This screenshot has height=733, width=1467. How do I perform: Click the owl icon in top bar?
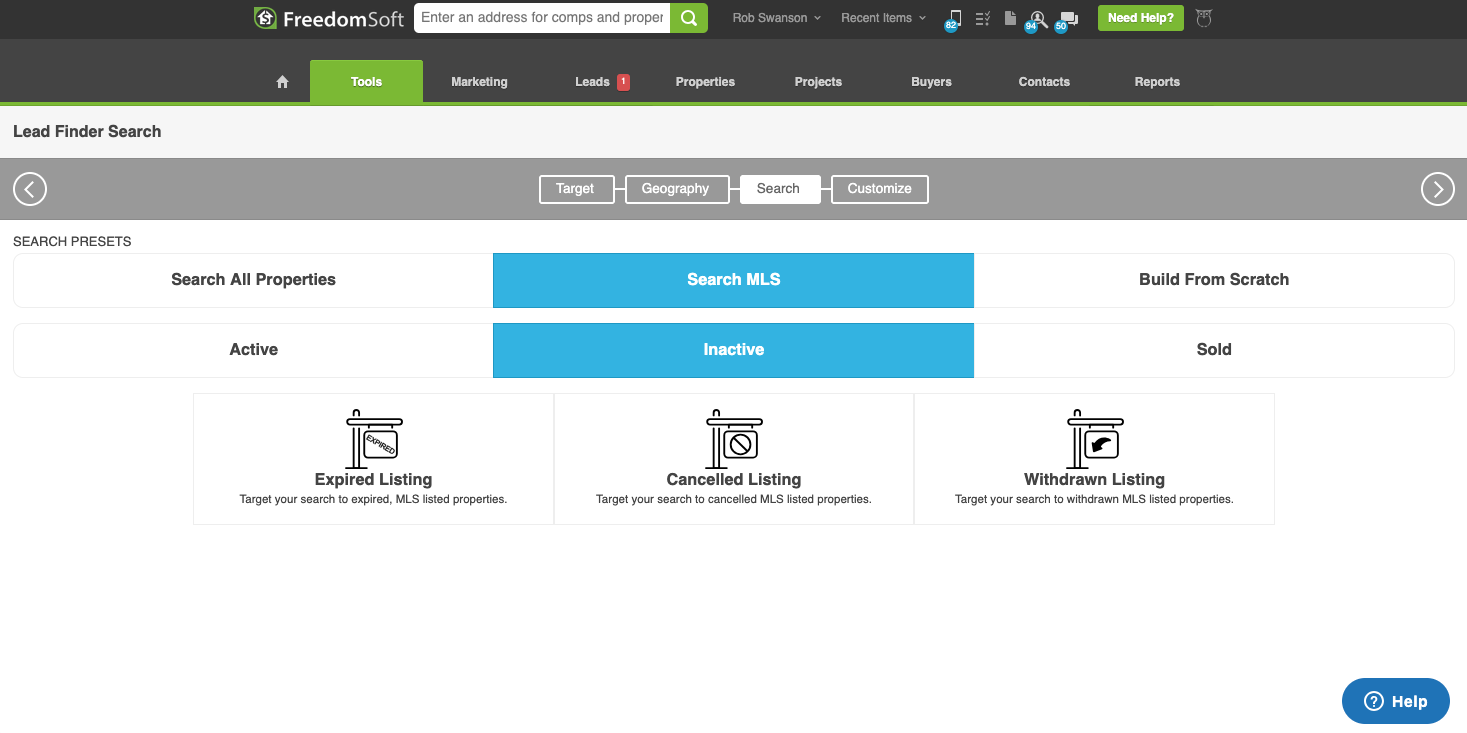pos(1204,18)
